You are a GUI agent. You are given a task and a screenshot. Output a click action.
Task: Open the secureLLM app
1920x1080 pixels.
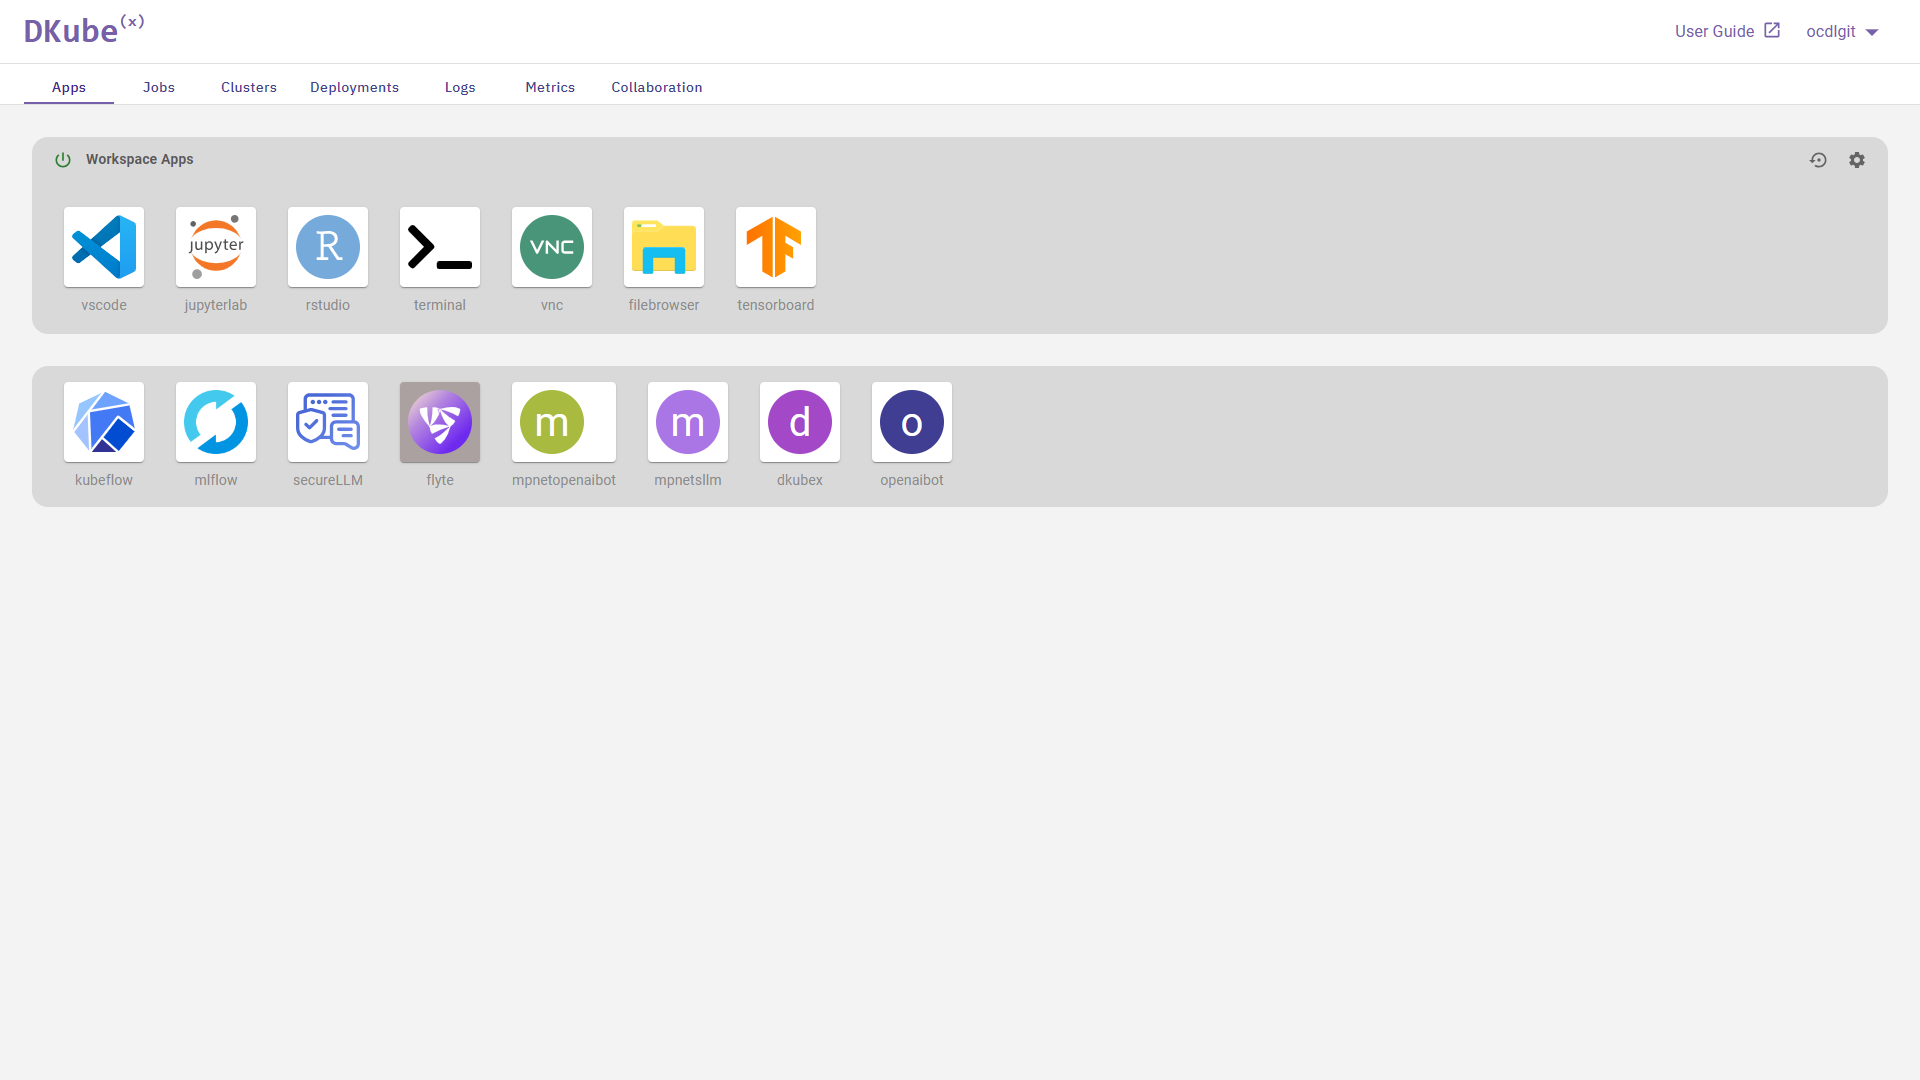click(x=328, y=422)
